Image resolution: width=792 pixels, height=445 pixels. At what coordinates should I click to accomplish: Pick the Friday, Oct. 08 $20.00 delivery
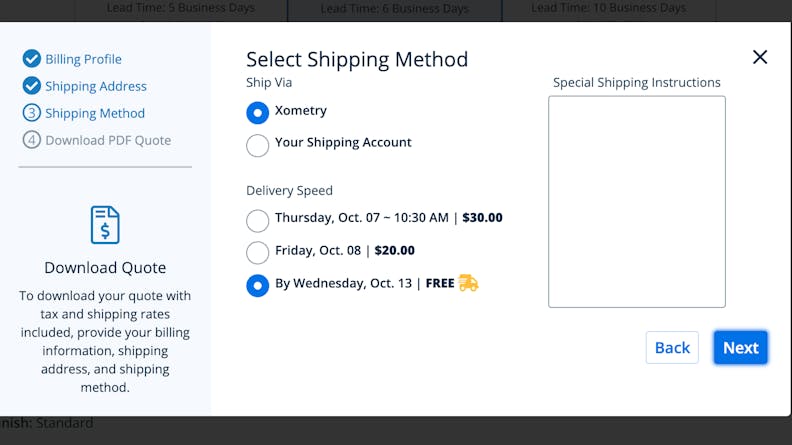point(258,252)
